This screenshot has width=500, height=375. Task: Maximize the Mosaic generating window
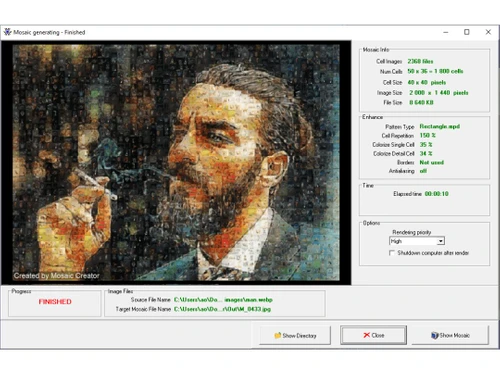click(x=467, y=32)
